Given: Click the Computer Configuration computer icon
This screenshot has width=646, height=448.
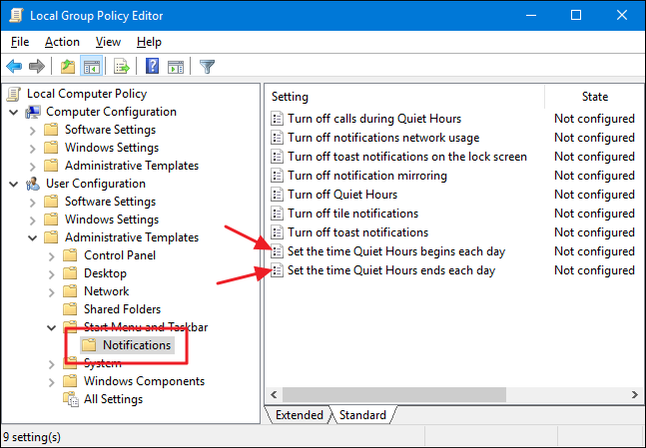Looking at the screenshot, I should [x=33, y=112].
